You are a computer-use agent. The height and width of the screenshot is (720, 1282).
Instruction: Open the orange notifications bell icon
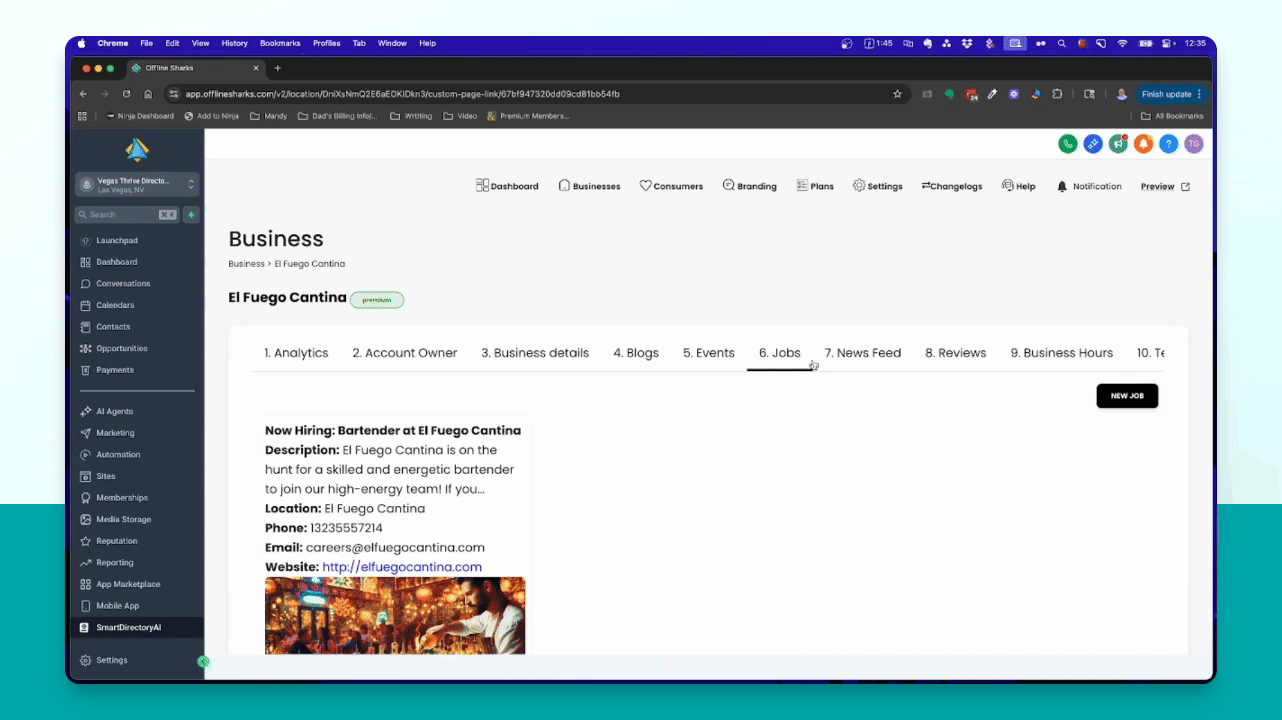(x=1143, y=144)
